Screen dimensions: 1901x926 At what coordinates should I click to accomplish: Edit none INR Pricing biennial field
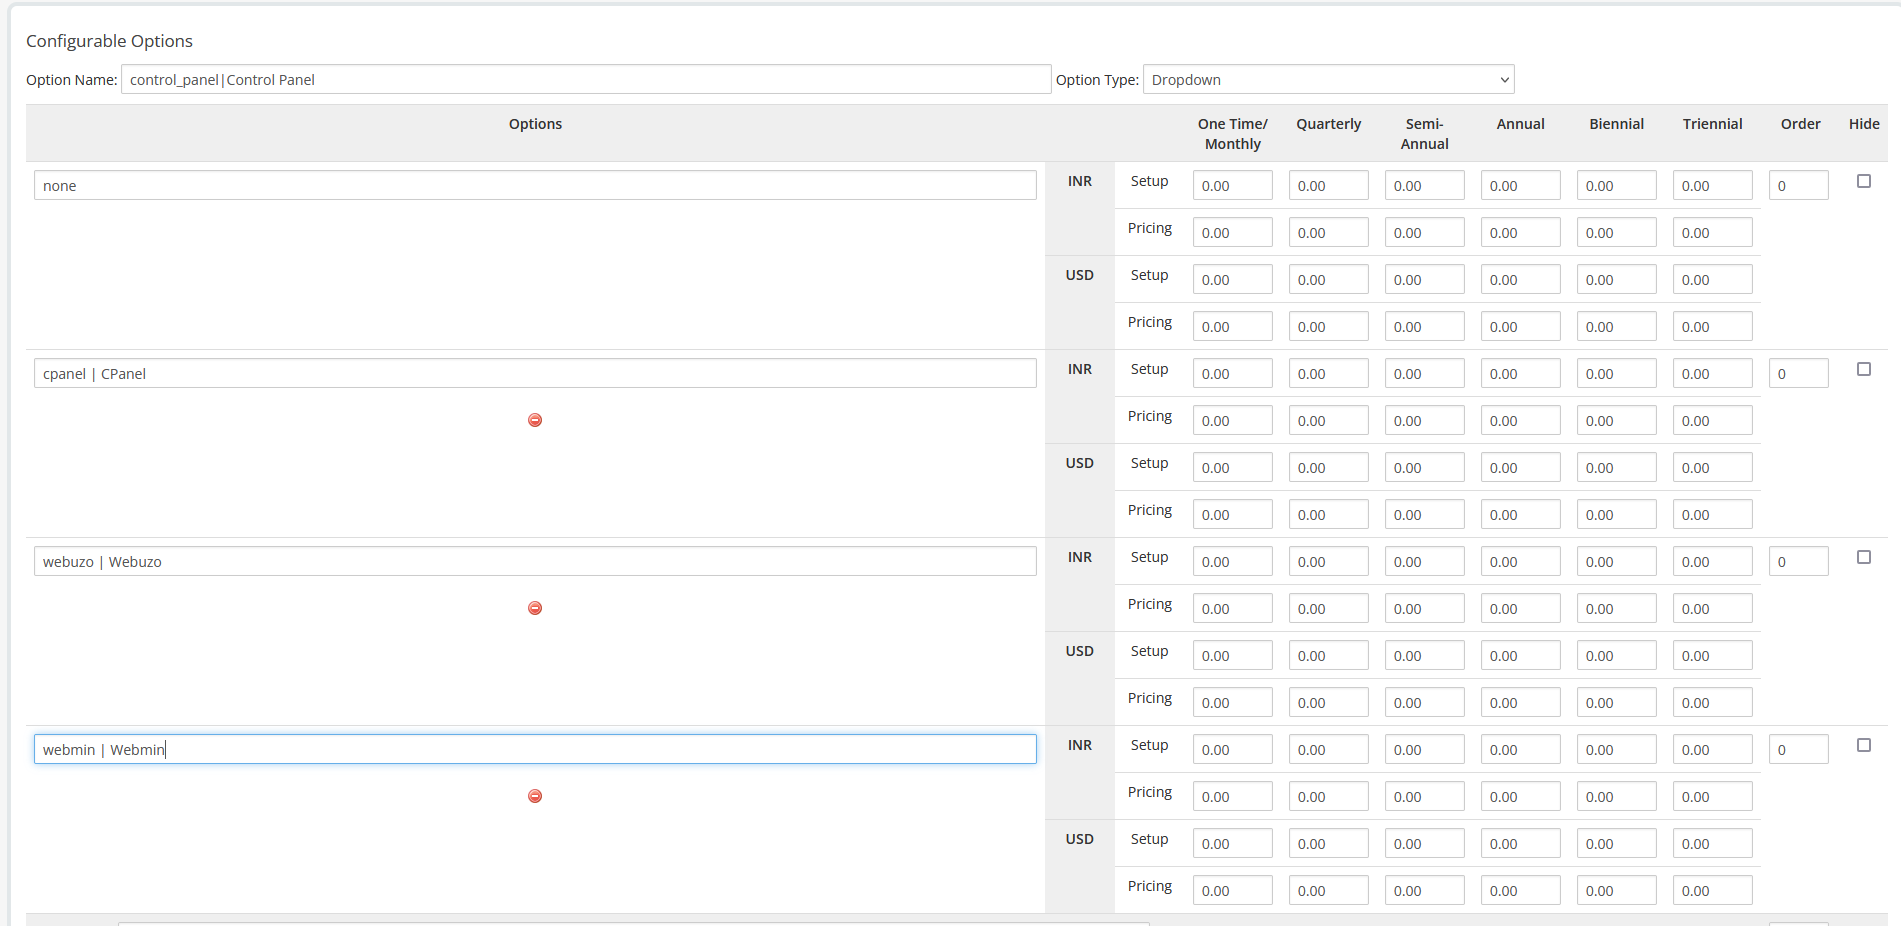(x=1617, y=232)
